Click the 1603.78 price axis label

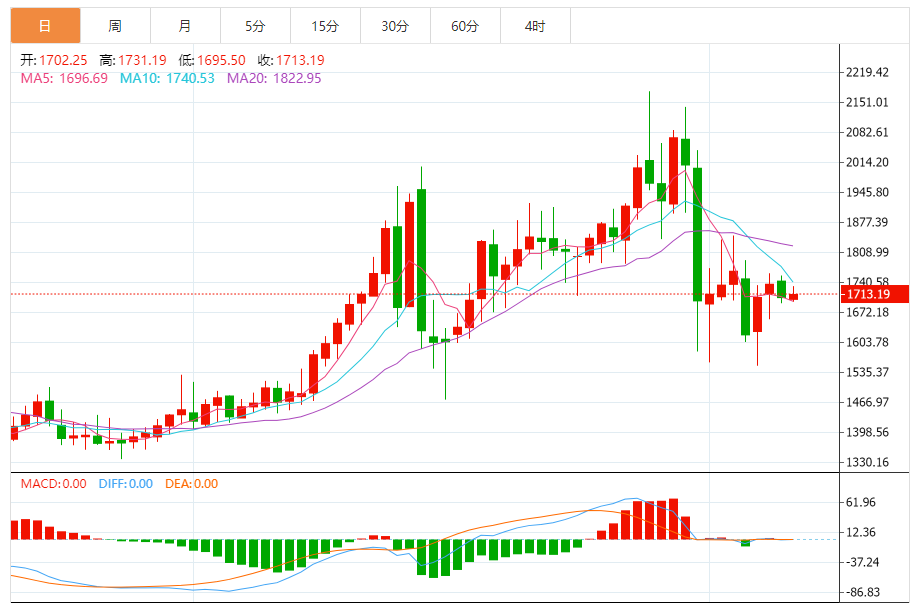coord(867,342)
